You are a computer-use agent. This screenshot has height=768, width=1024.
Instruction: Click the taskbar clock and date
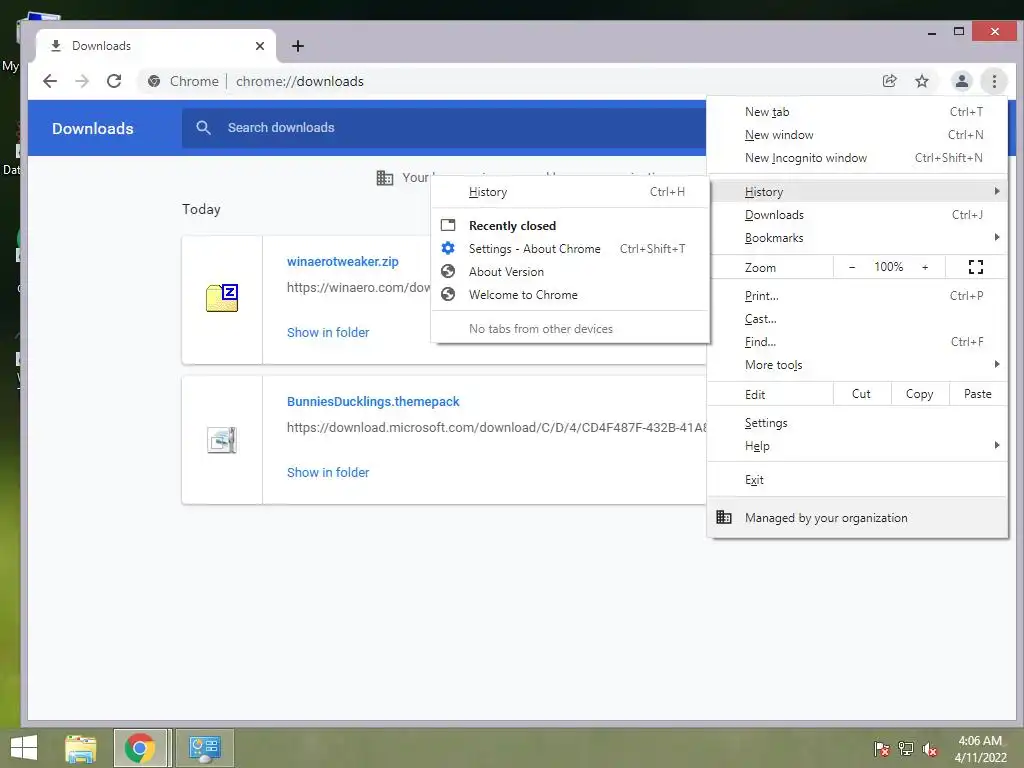pyautogui.click(x=980, y=749)
